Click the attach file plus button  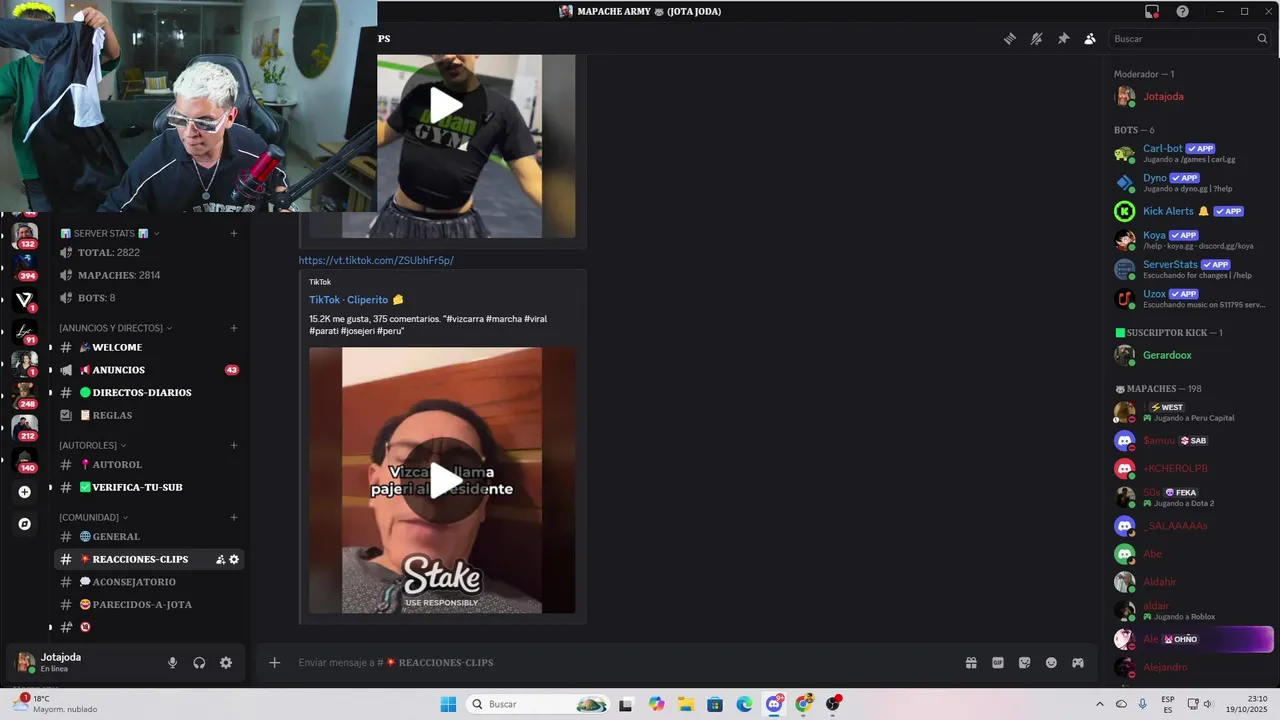[x=274, y=663]
